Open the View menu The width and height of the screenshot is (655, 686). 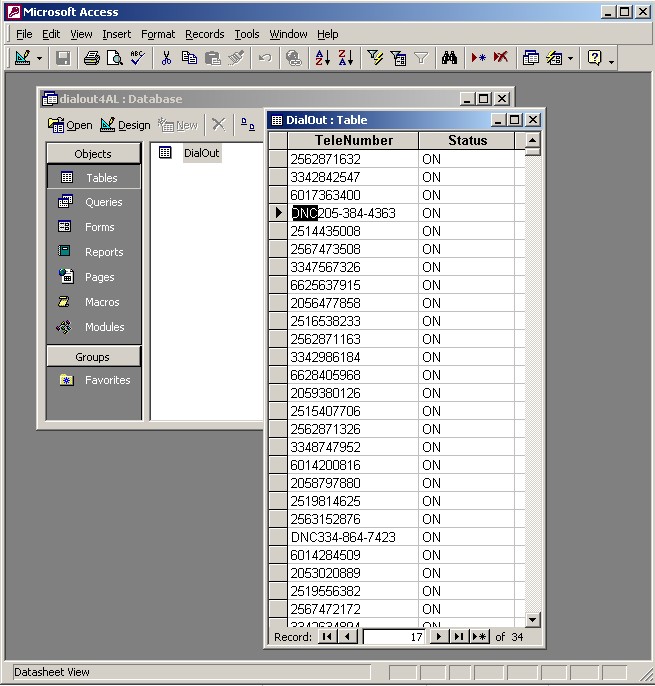(x=81, y=34)
